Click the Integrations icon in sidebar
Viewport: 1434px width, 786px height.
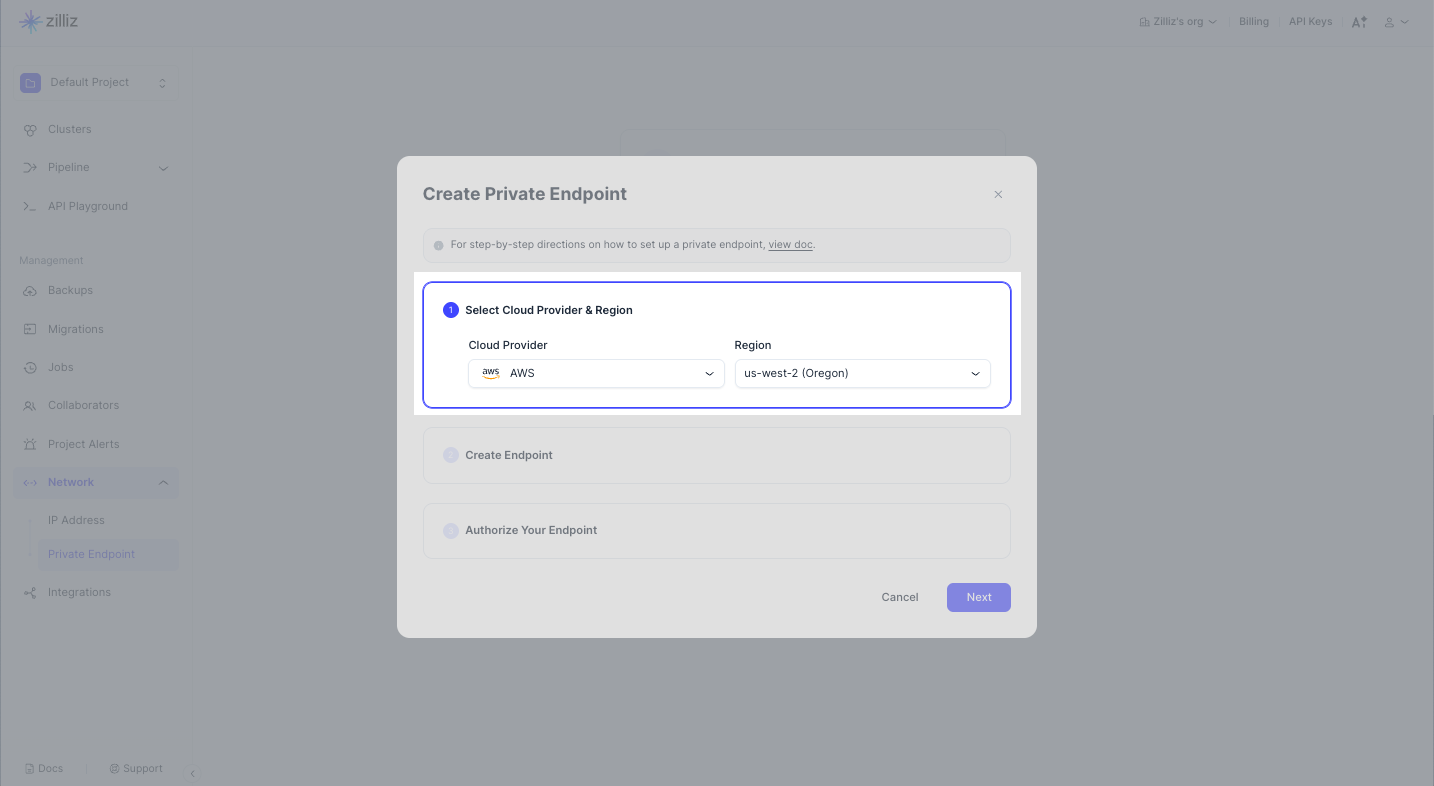30,593
